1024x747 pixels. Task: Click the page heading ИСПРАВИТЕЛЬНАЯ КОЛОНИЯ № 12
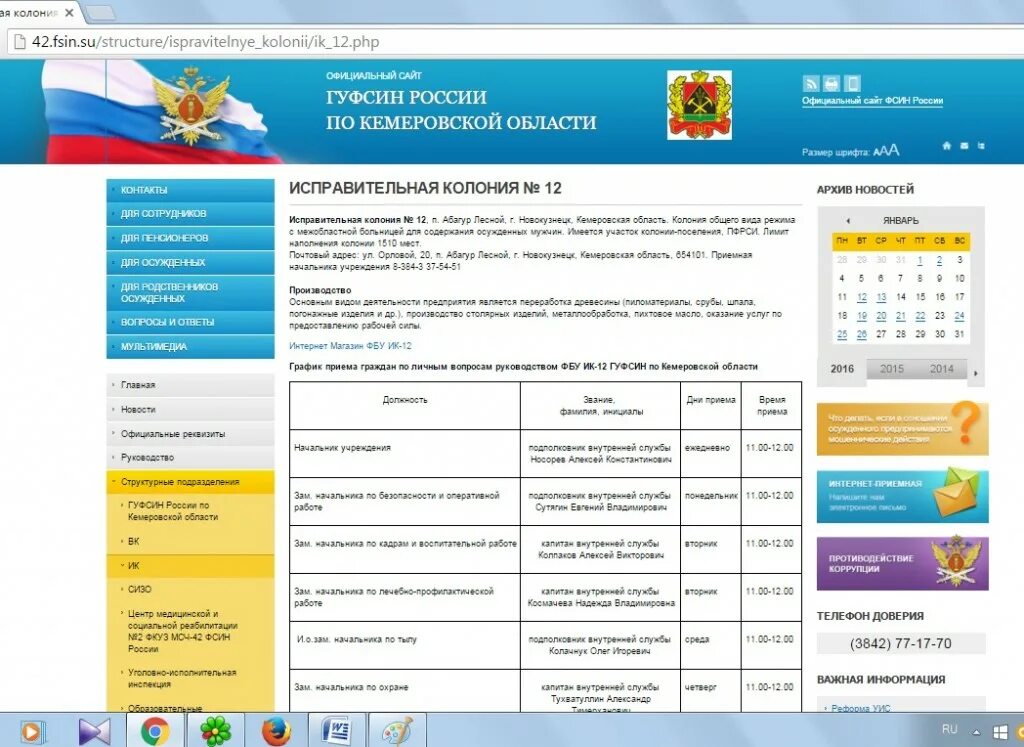pyautogui.click(x=425, y=188)
